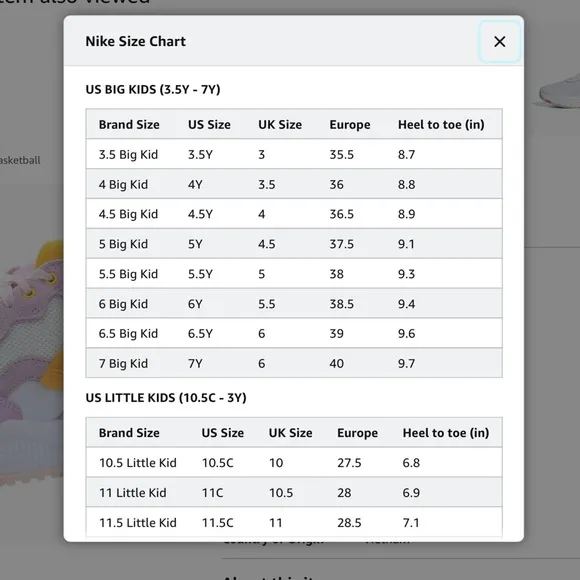The height and width of the screenshot is (580, 580).
Task: Click the UK size '5.5' in 6 Big Kid row
Action: pyautogui.click(x=266, y=304)
